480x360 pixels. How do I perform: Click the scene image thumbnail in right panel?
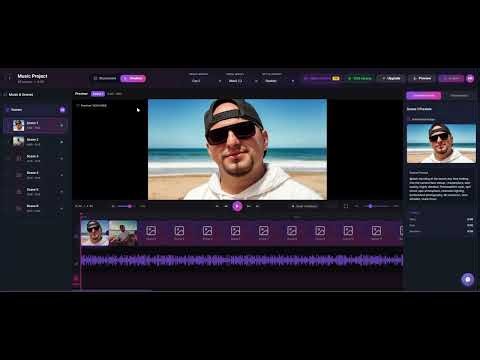tap(441, 143)
